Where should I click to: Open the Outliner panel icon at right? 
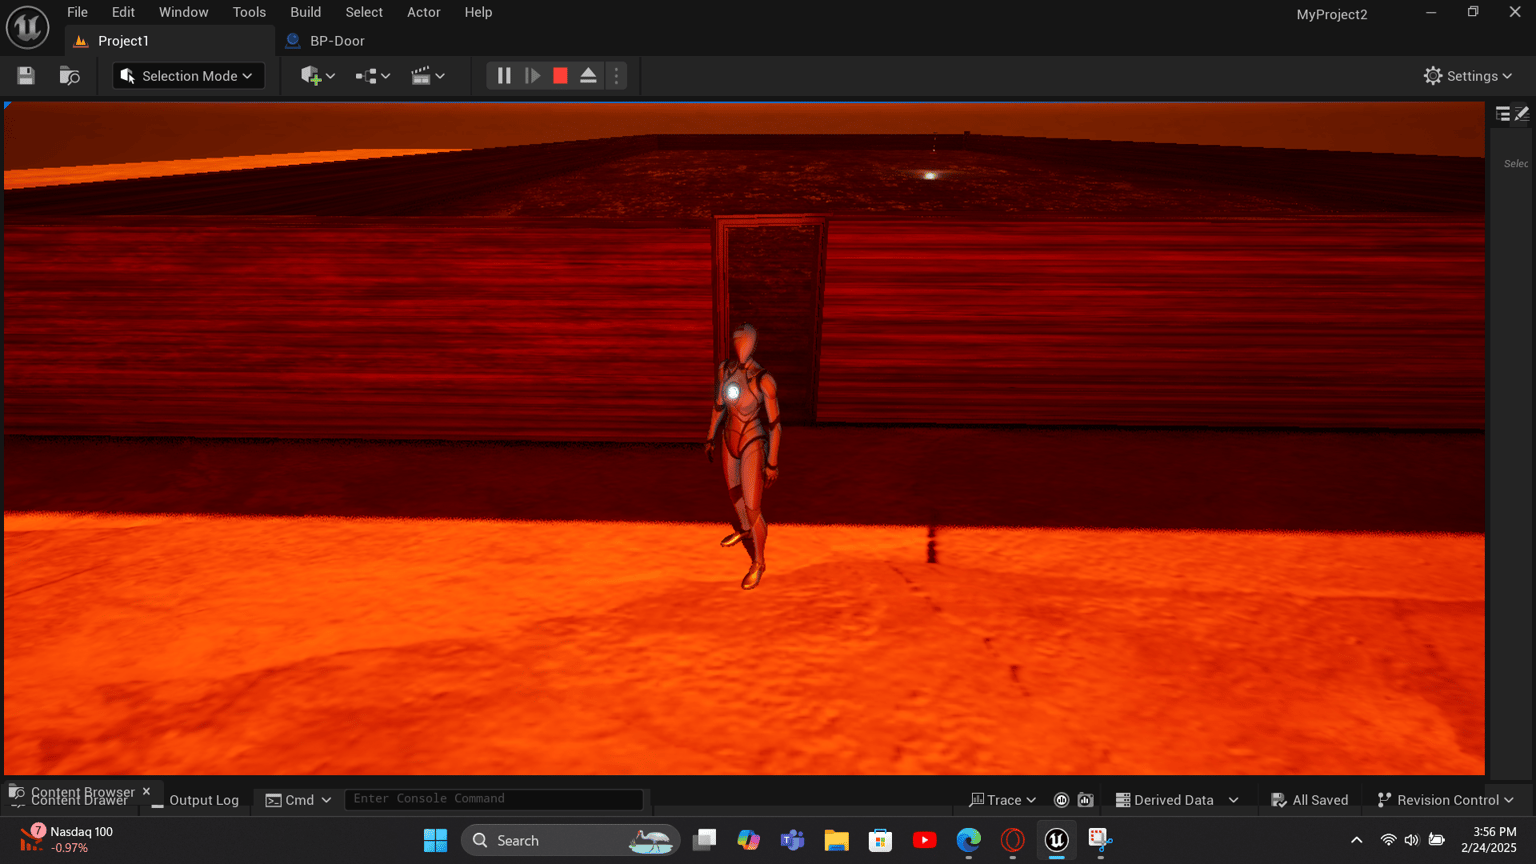click(x=1502, y=114)
